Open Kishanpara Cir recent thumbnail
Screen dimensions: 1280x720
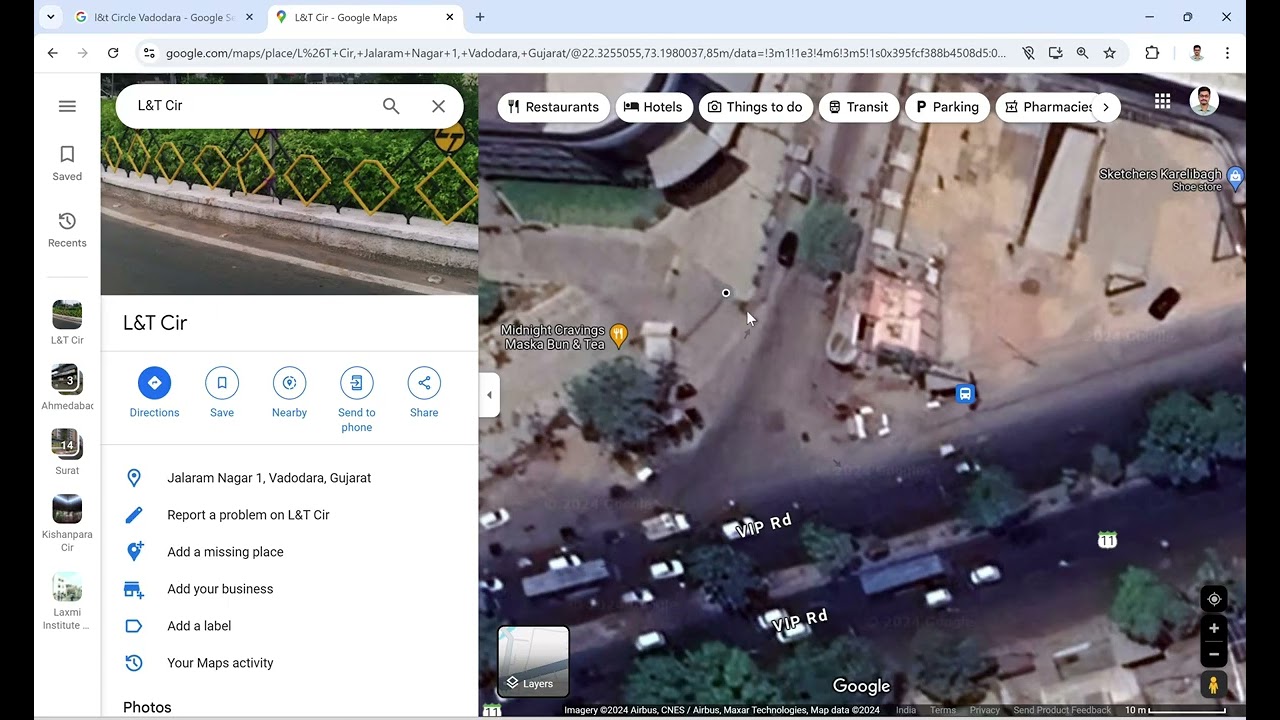coord(67,523)
